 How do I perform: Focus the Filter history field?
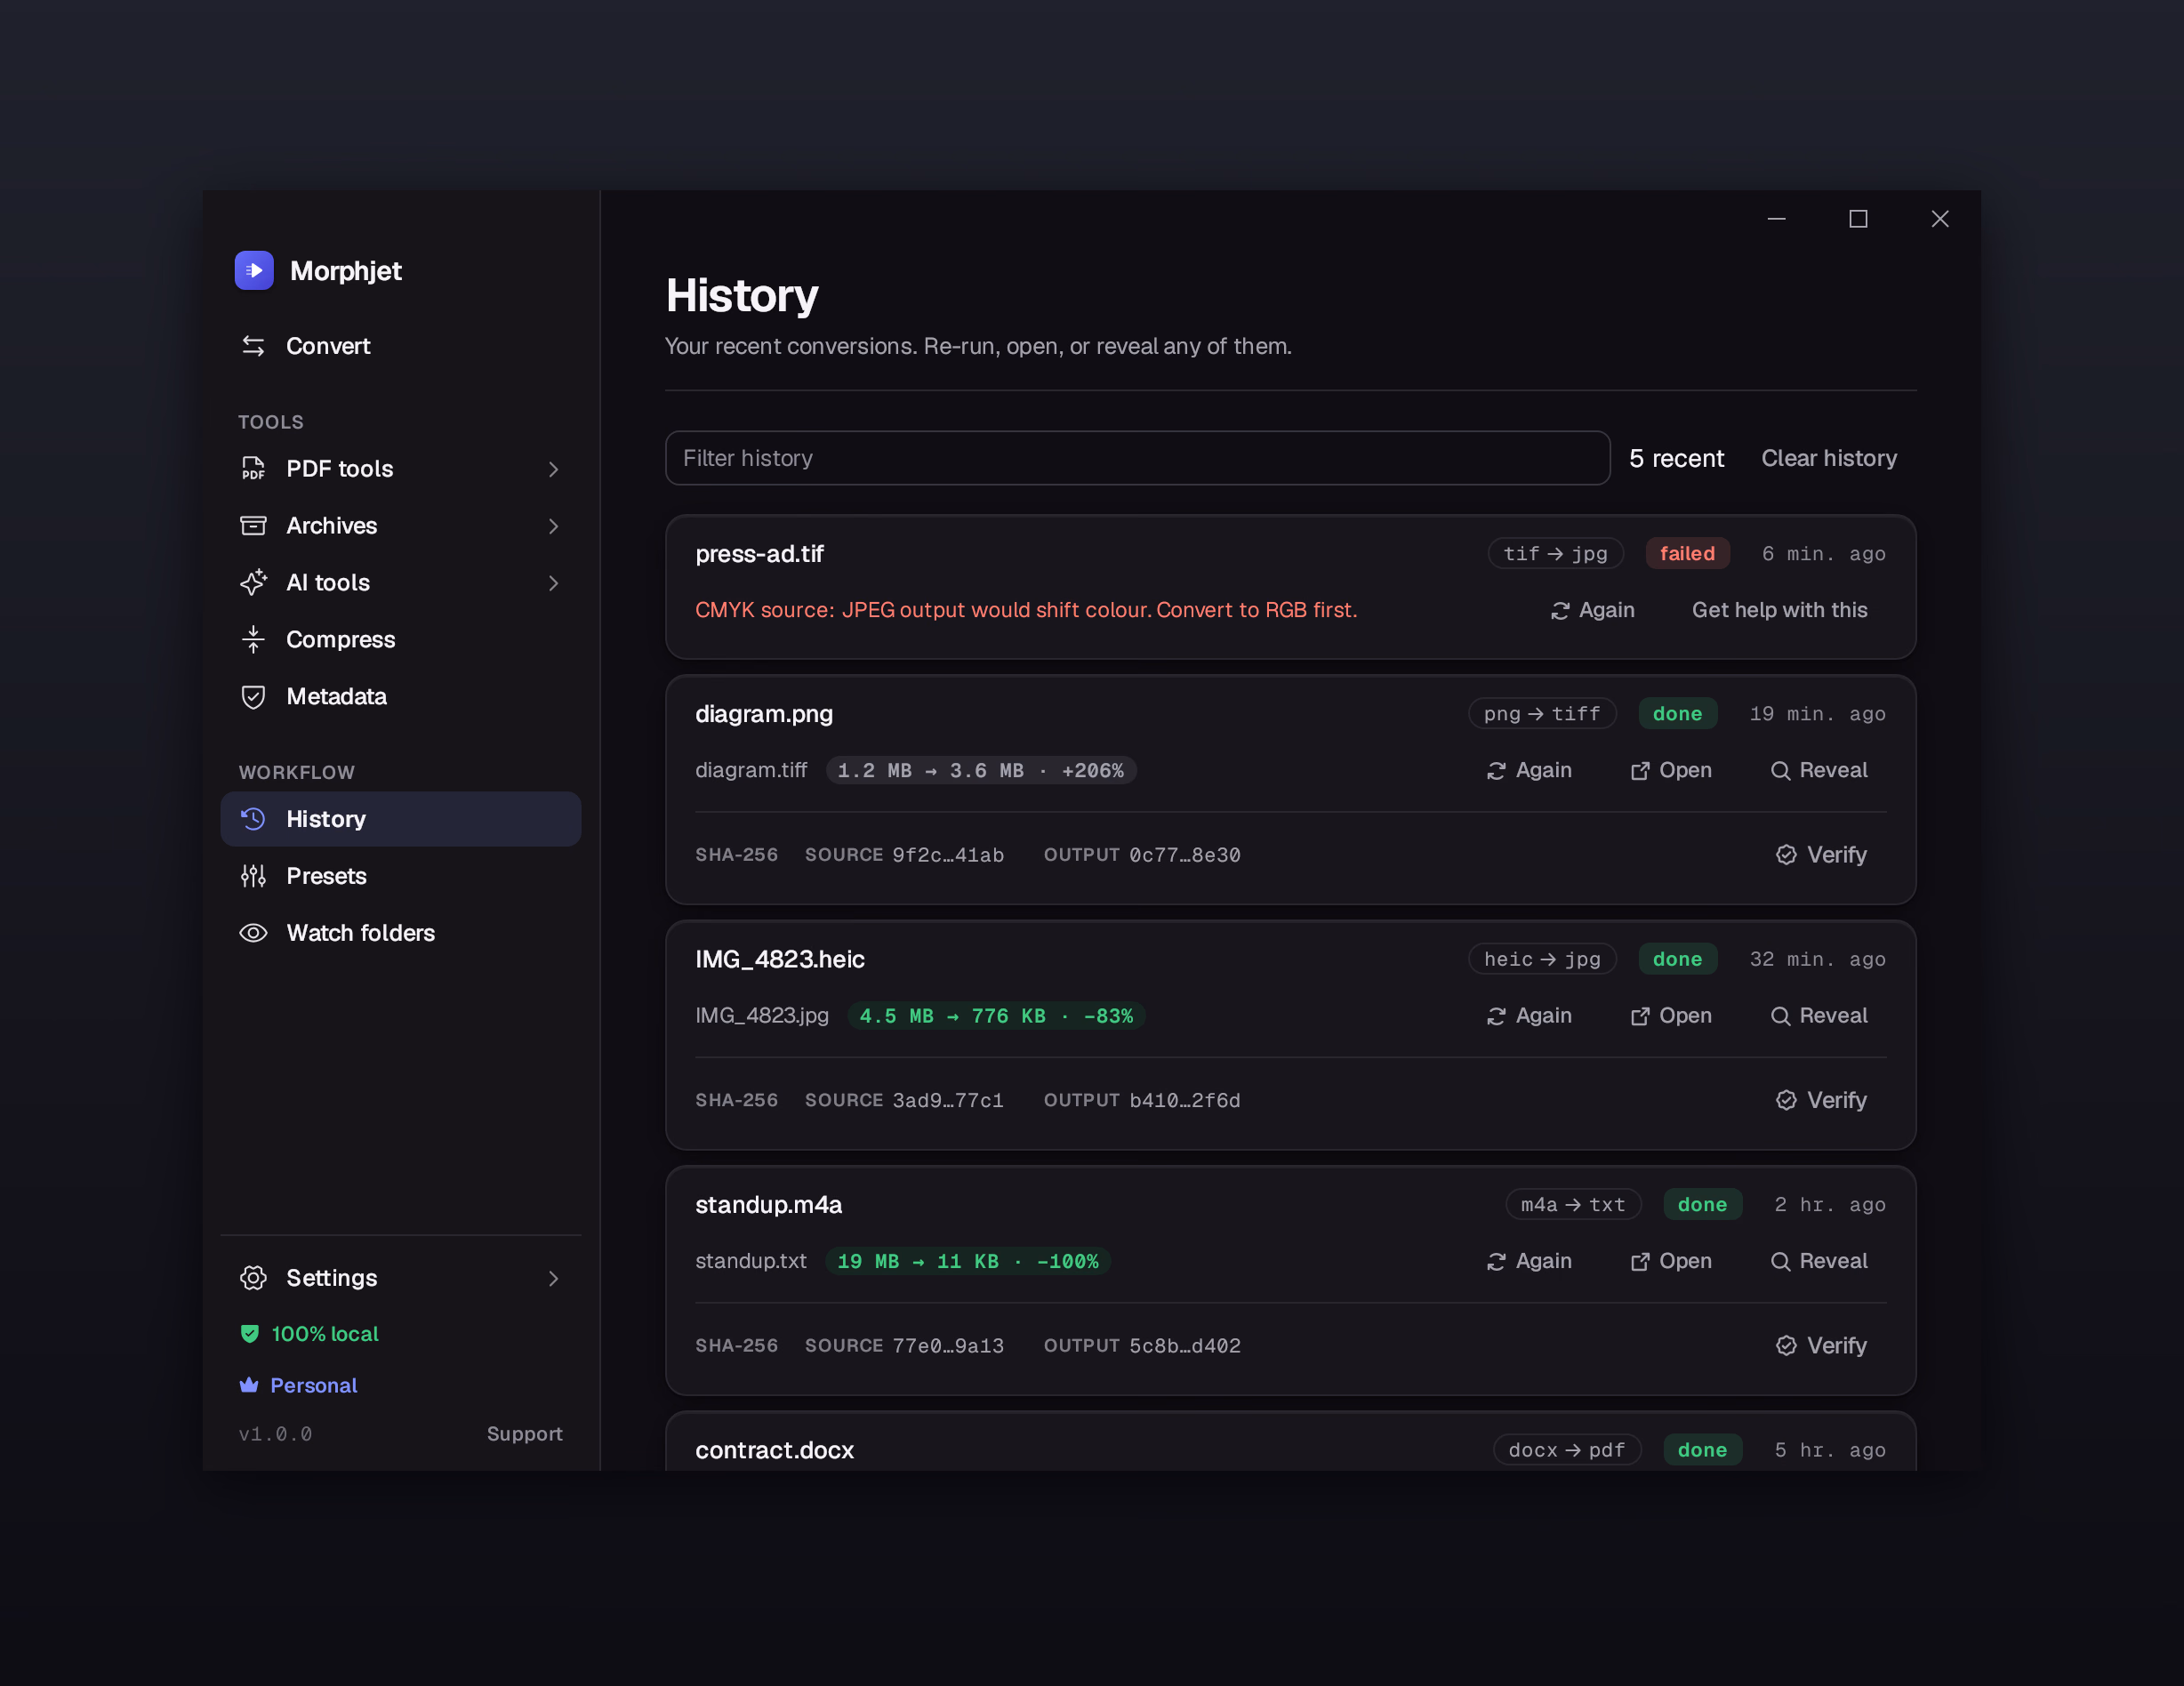click(1137, 458)
